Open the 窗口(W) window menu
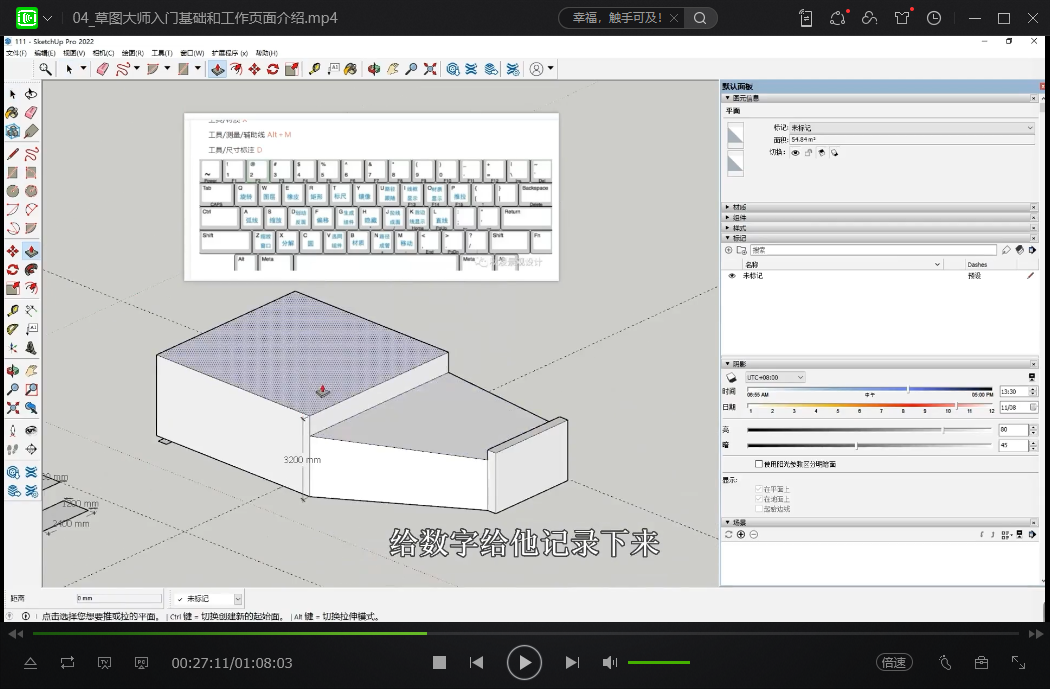1050x689 pixels. pyautogui.click(x=191, y=52)
